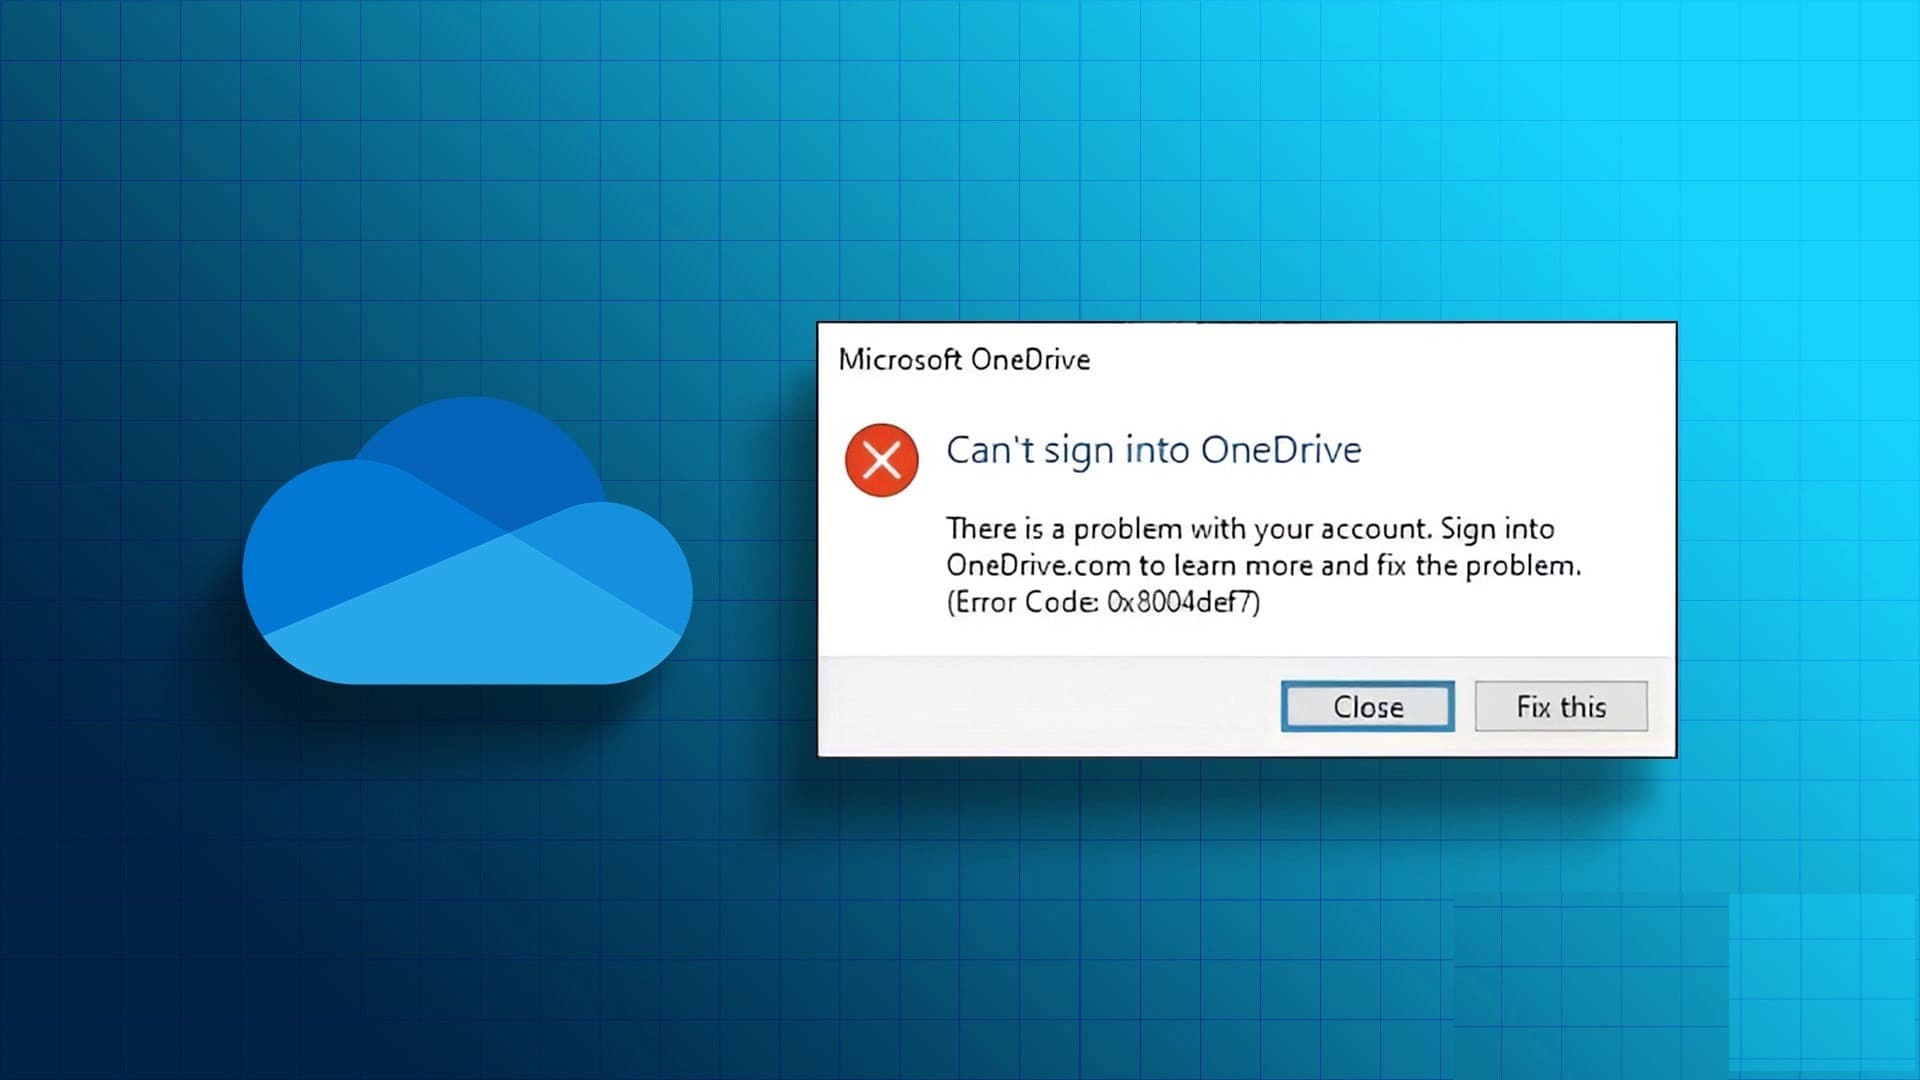Click the "OneDrive.com to learn more" line
Viewport: 1920px width, 1080px height.
[1264, 566]
